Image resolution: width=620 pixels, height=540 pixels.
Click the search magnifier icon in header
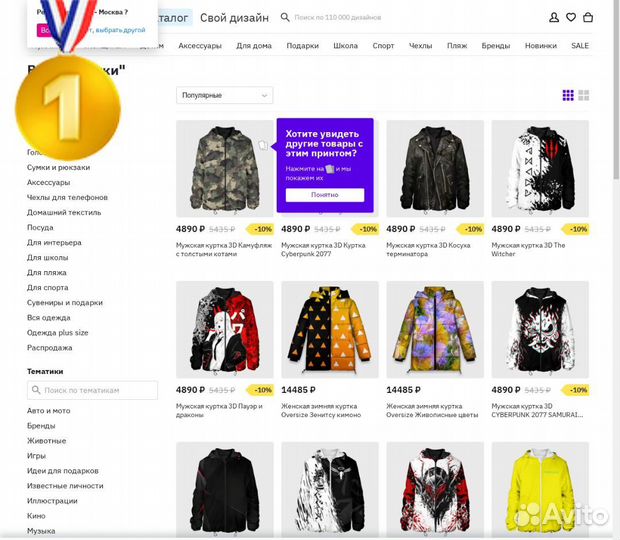pyautogui.click(x=285, y=17)
